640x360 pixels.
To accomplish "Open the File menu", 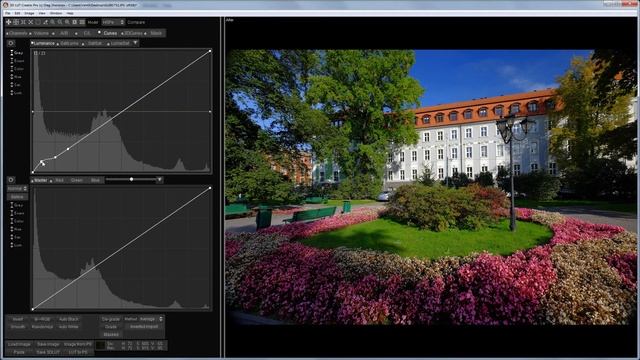I will 8,13.
